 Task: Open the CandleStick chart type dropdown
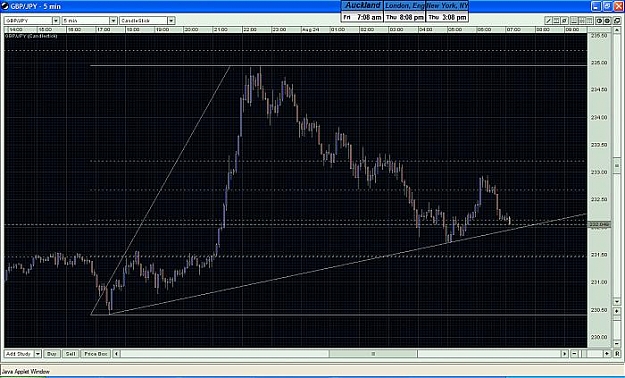click(x=147, y=20)
